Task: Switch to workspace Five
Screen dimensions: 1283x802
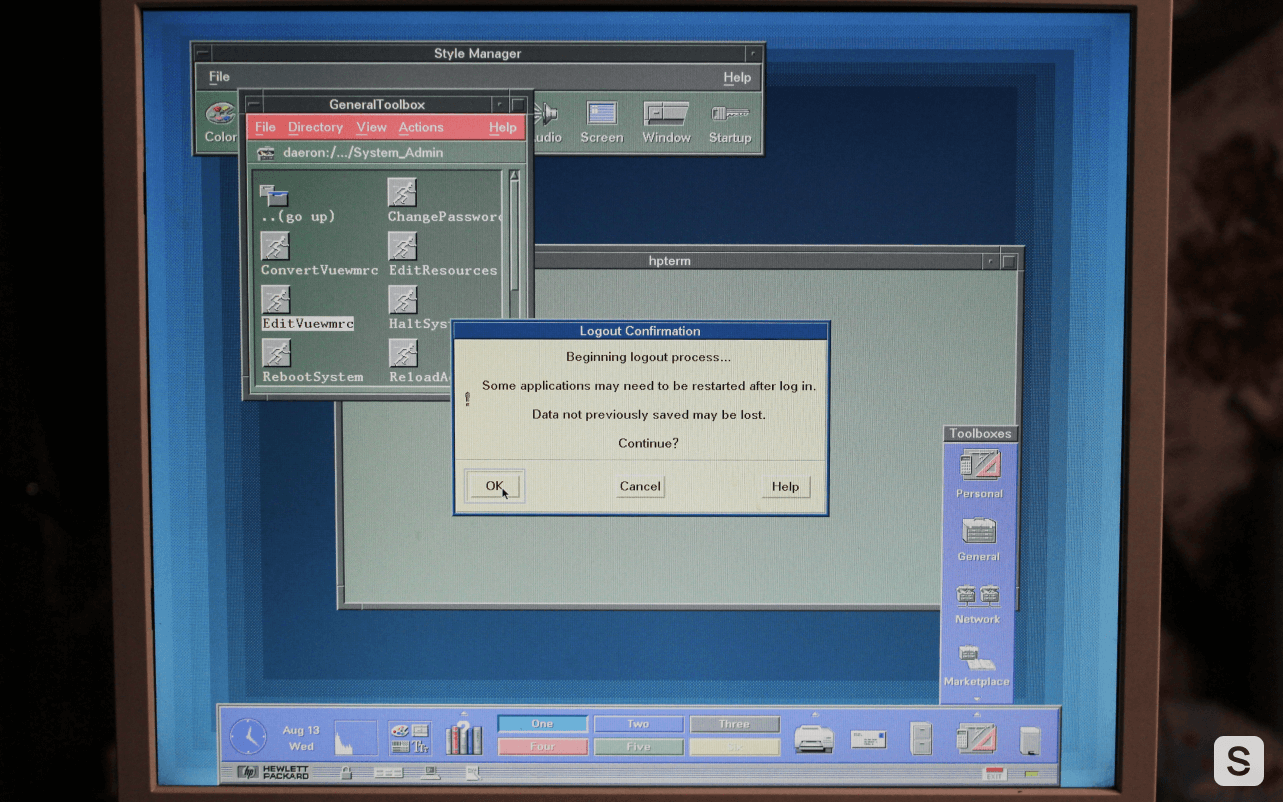Action: [x=638, y=747]
